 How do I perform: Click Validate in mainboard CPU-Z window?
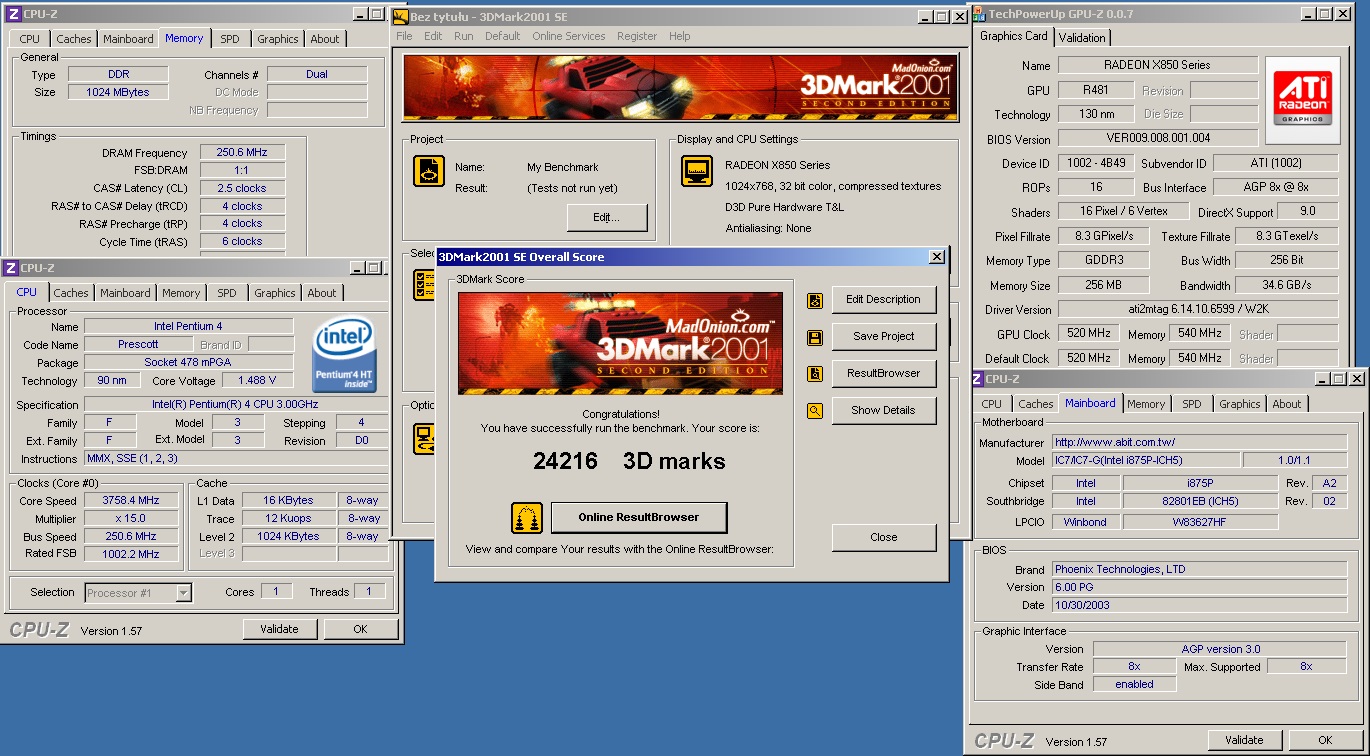(x=1244, y=740)
